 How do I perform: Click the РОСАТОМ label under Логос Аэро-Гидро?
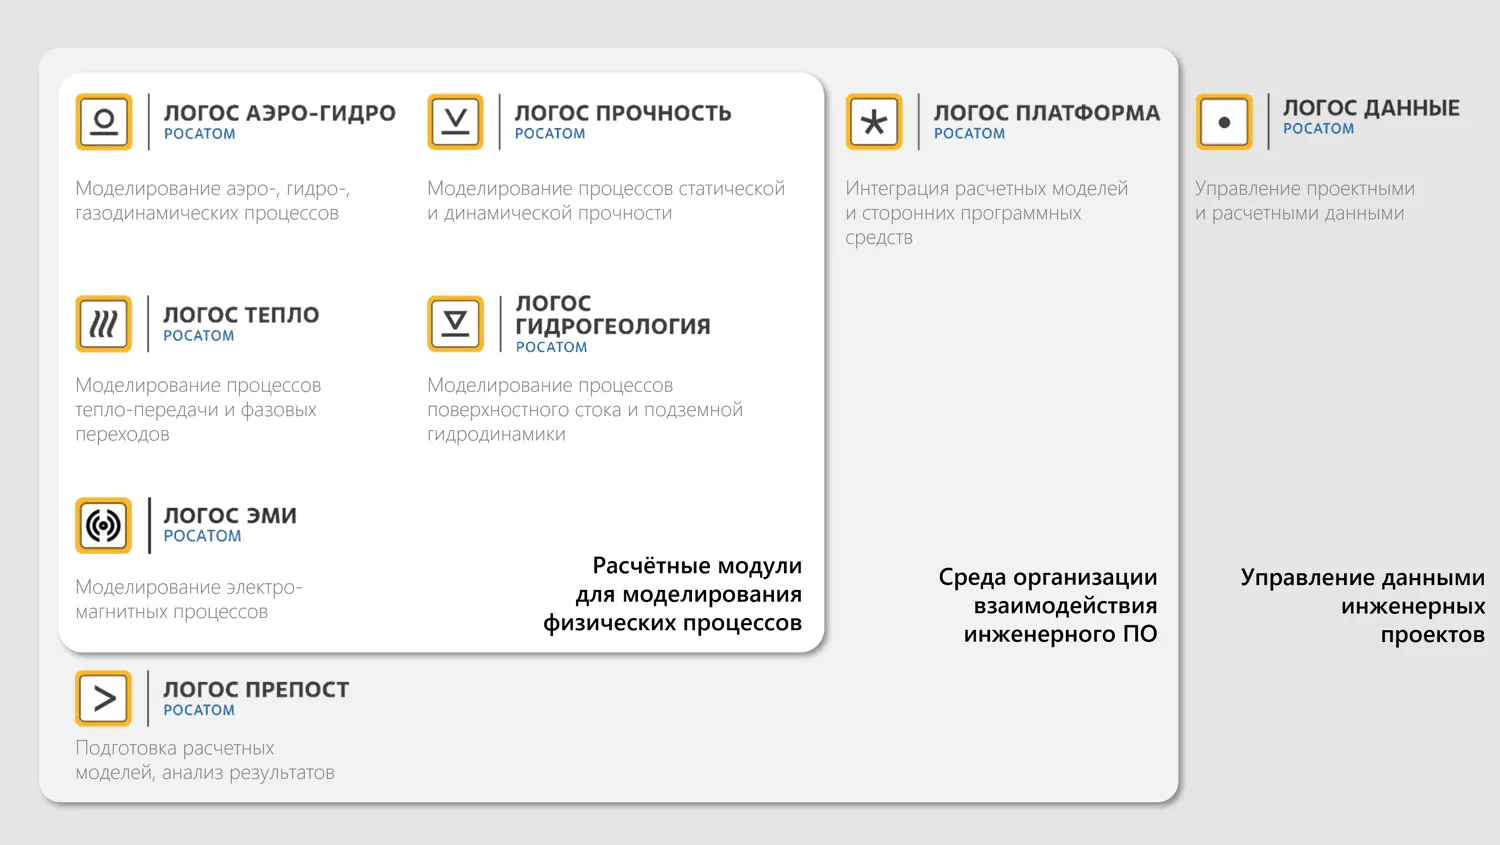[200, 134]
